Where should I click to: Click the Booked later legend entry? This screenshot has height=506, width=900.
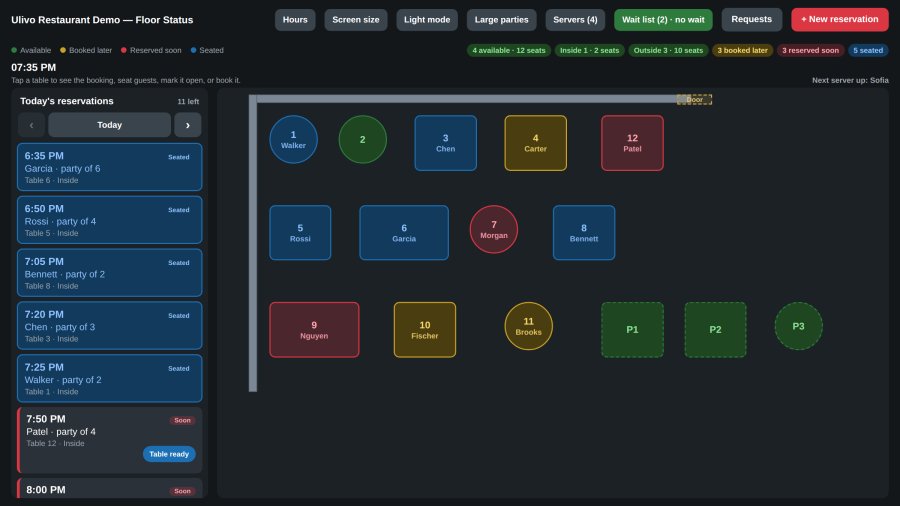point(86,50)
